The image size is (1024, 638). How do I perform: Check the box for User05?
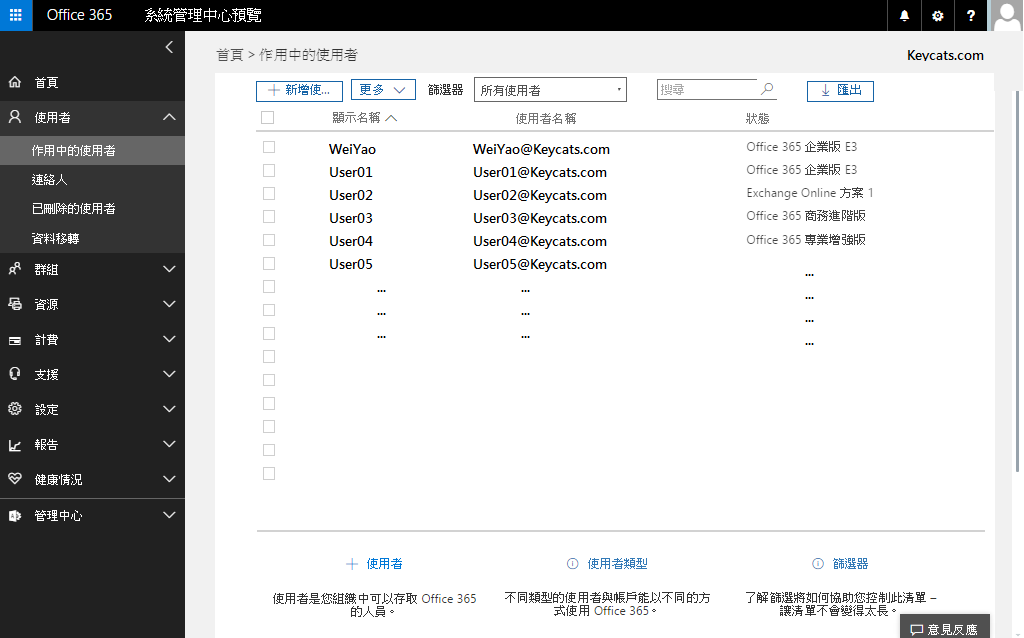[x=268, y=263]
